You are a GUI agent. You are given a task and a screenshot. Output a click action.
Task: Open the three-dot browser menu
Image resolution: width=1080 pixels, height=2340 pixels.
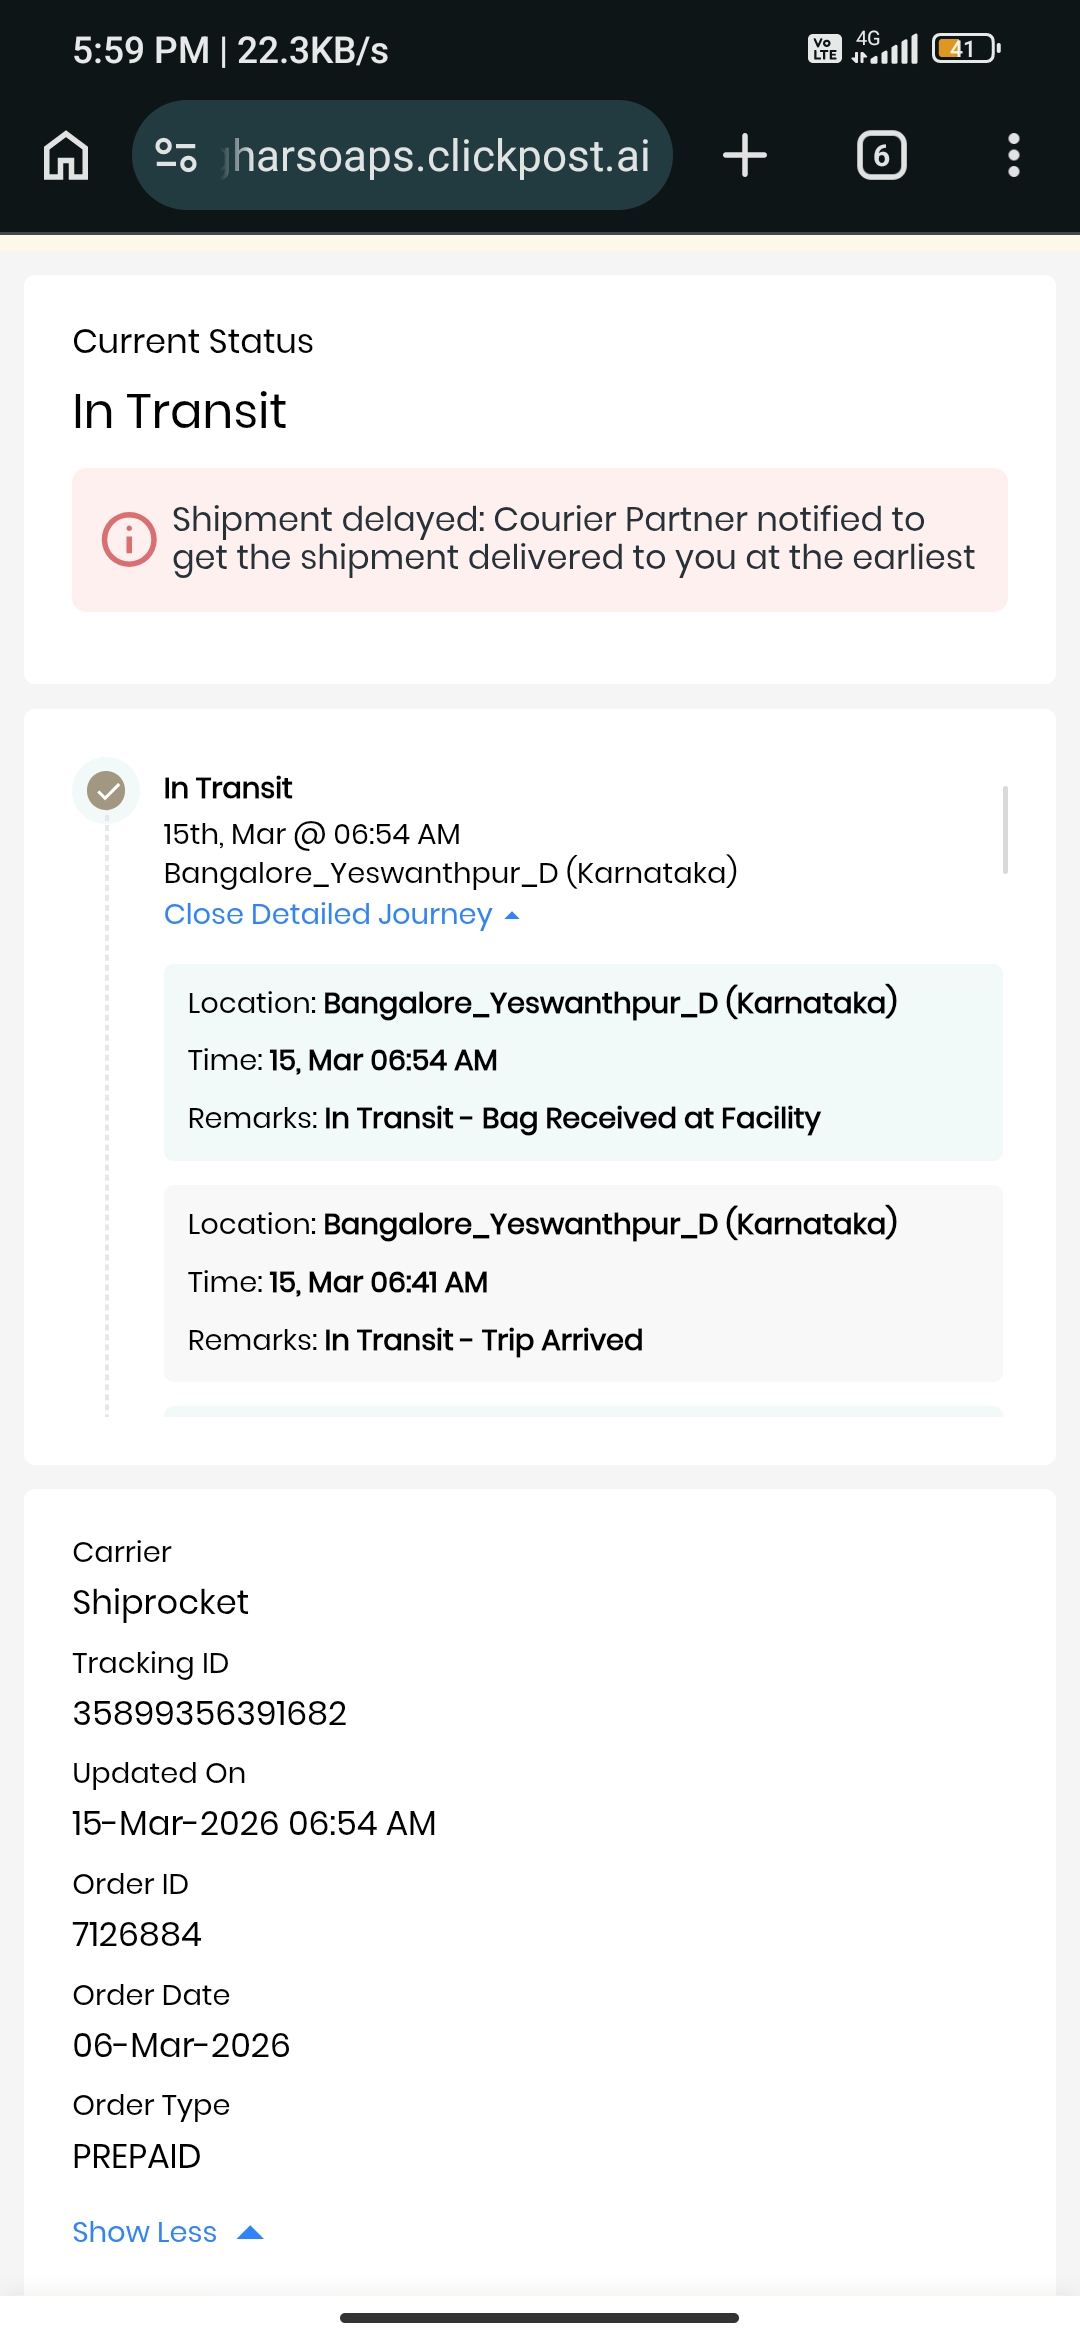pyautogui.click(x=1013, y=156)
